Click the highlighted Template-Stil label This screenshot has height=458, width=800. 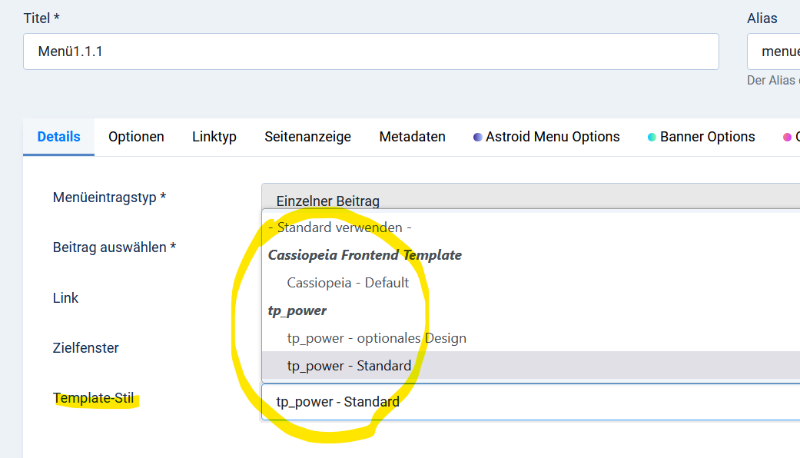93,398
